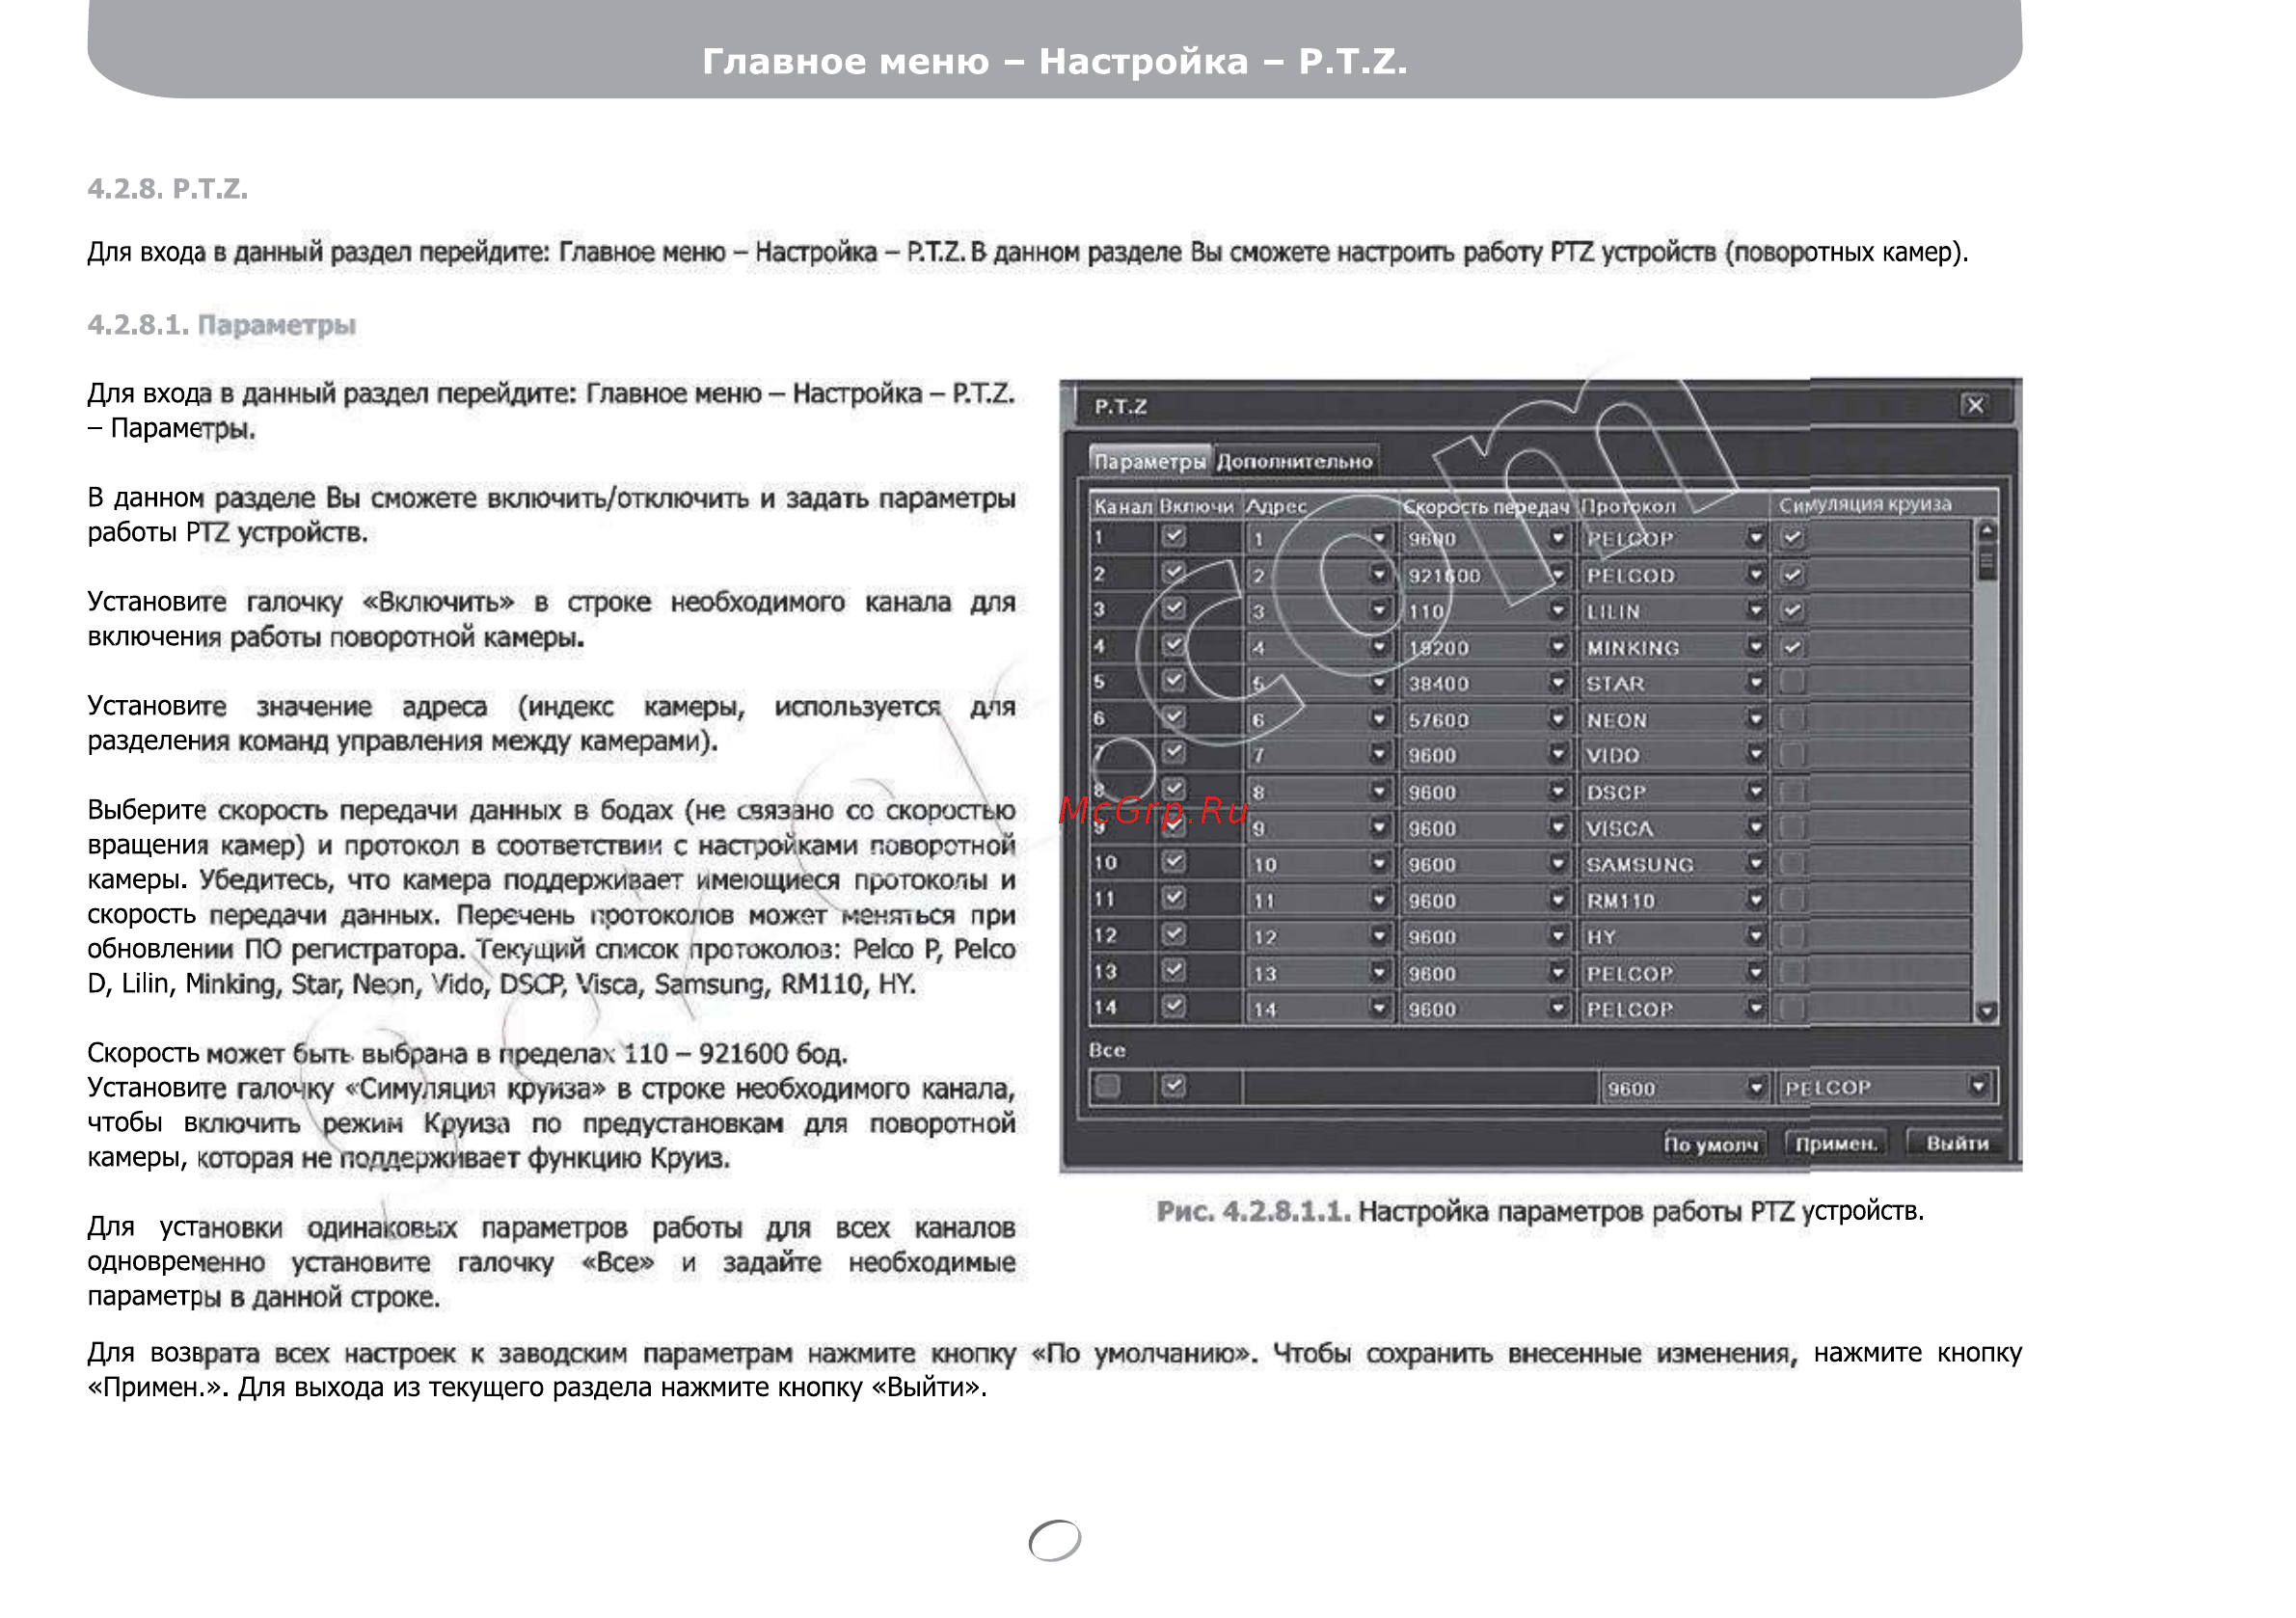2296x1618 pixels.
Task: Open protocol dropdown showing LILIN
Action: click(x=1756, y=610)
